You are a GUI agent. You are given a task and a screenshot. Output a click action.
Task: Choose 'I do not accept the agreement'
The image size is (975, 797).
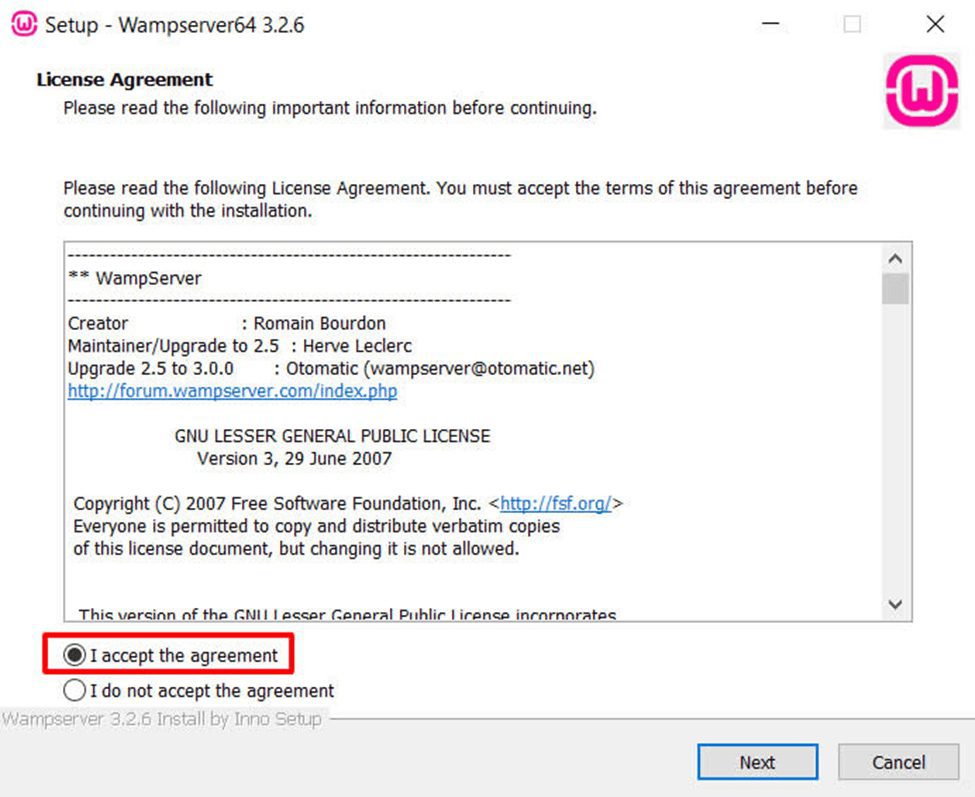pos(74,690)
